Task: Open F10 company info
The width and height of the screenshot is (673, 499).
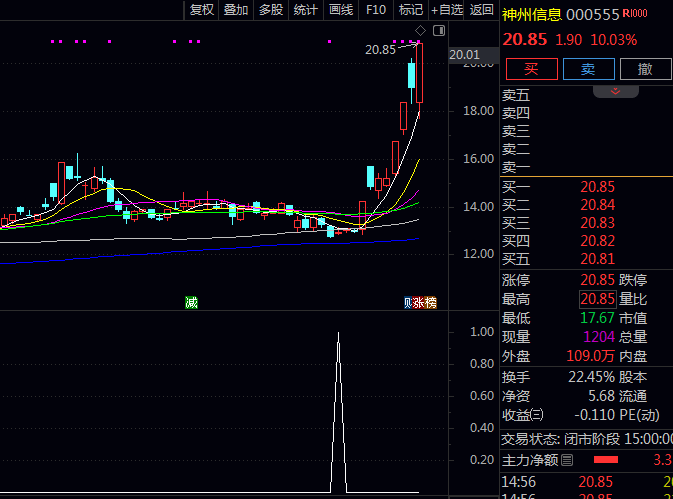Action: tap(376, 10)
